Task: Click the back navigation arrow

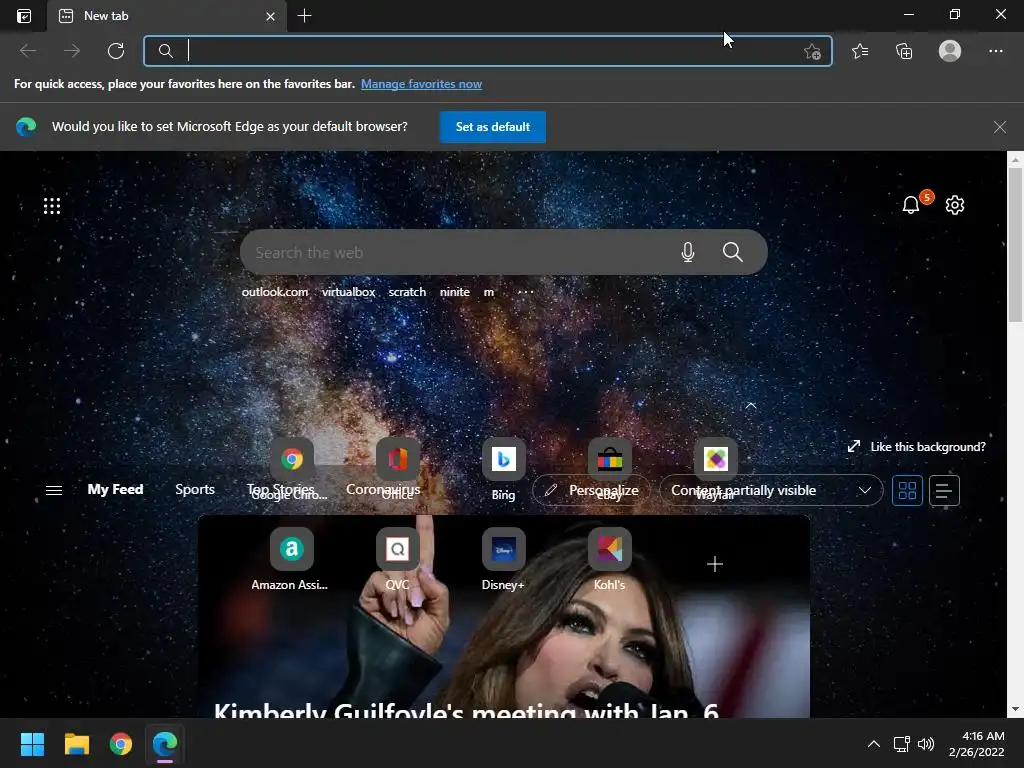Action: [28, 51]
